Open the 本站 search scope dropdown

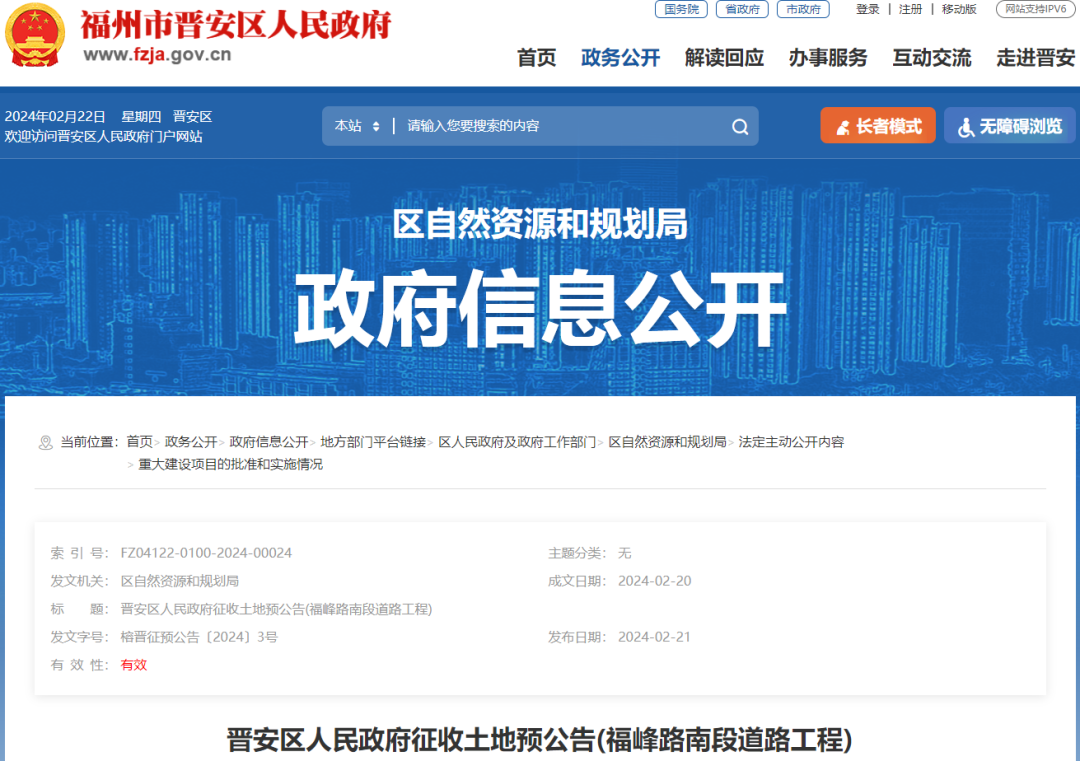[356, 126]
